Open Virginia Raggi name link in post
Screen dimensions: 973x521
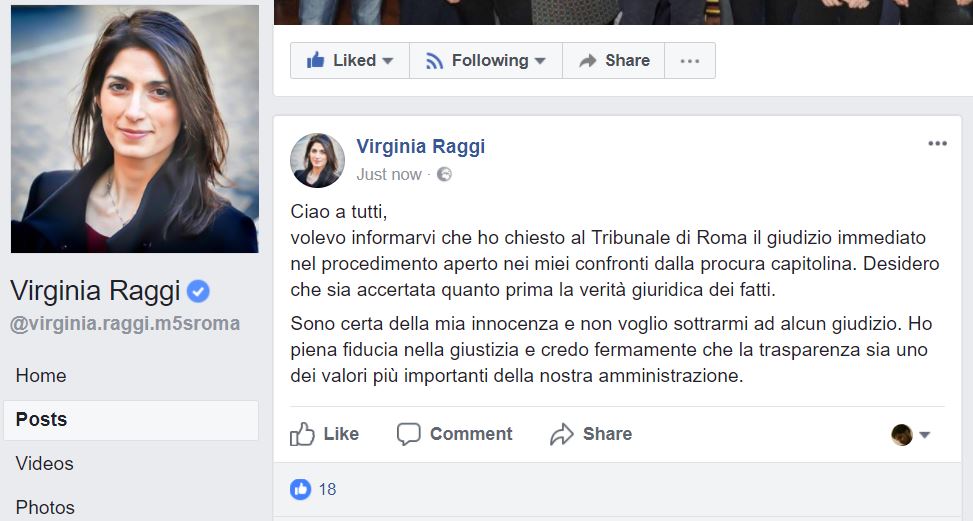click(x=420, y=146)
